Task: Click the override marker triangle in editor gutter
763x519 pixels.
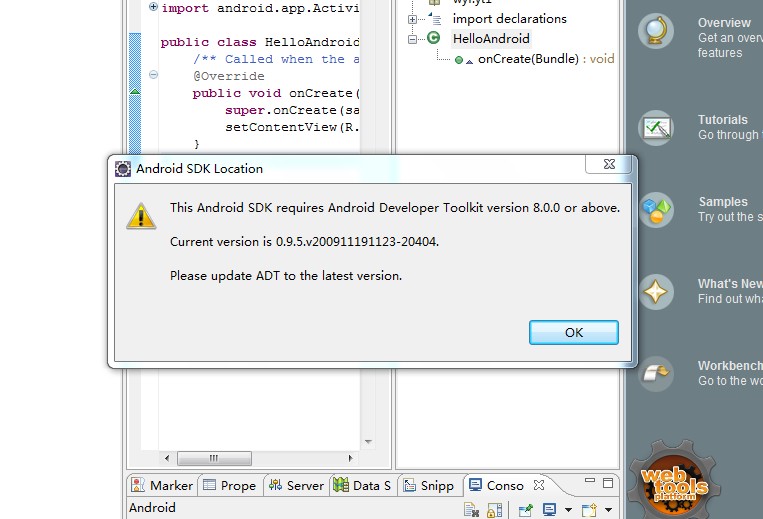Action: pyautogui.click(x=135, y=91)
